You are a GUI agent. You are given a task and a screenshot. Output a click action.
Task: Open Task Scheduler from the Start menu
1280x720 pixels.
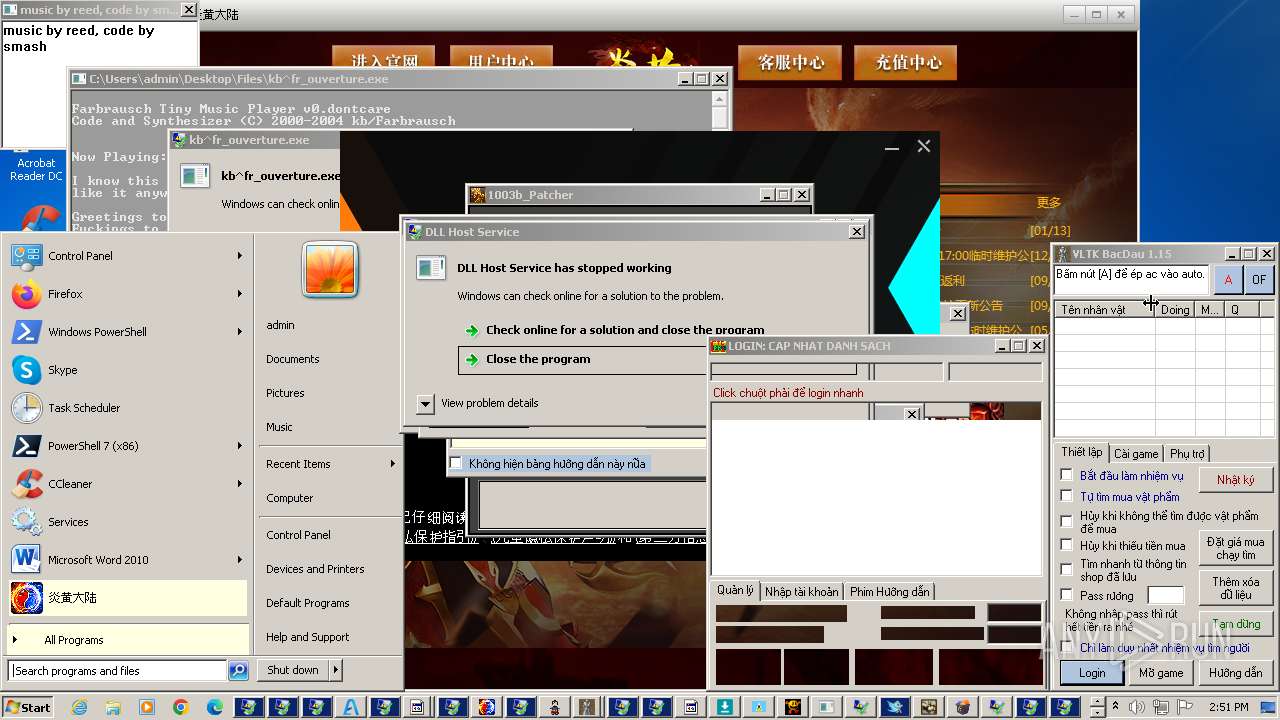coord(127,408)
